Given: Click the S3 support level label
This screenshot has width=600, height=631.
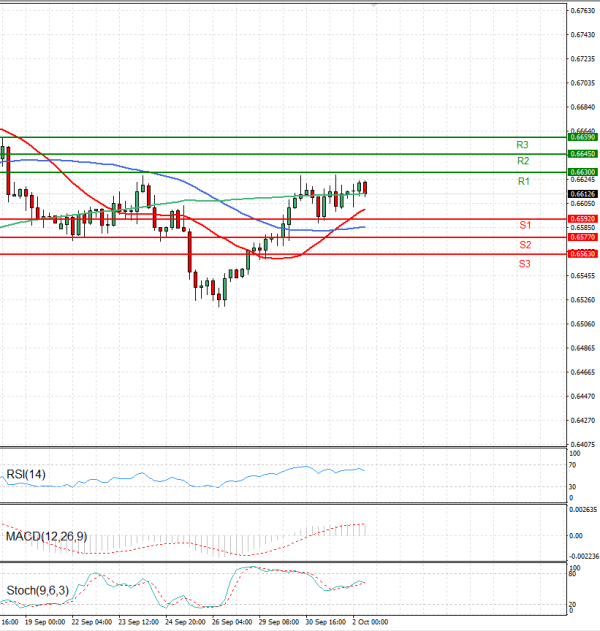Looking at the screenshot, I should [524, 263].
